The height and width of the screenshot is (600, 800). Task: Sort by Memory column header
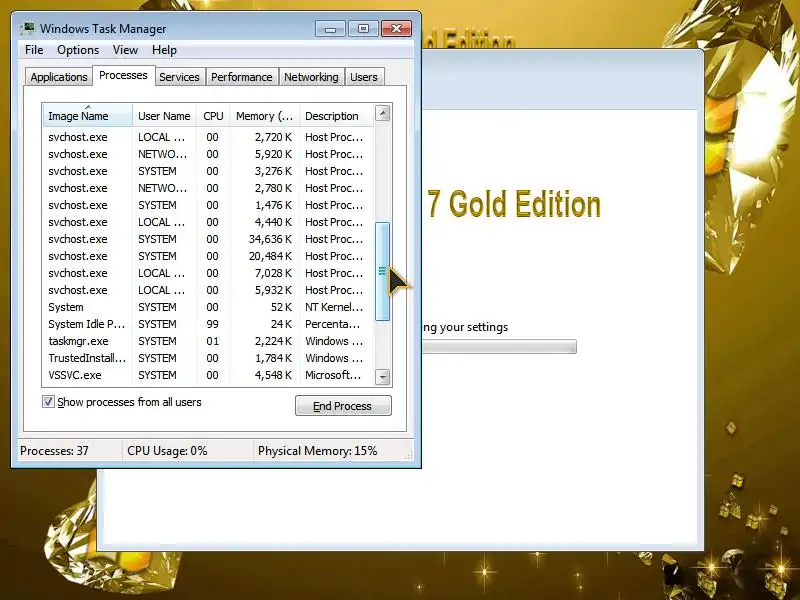coord(264,116)
